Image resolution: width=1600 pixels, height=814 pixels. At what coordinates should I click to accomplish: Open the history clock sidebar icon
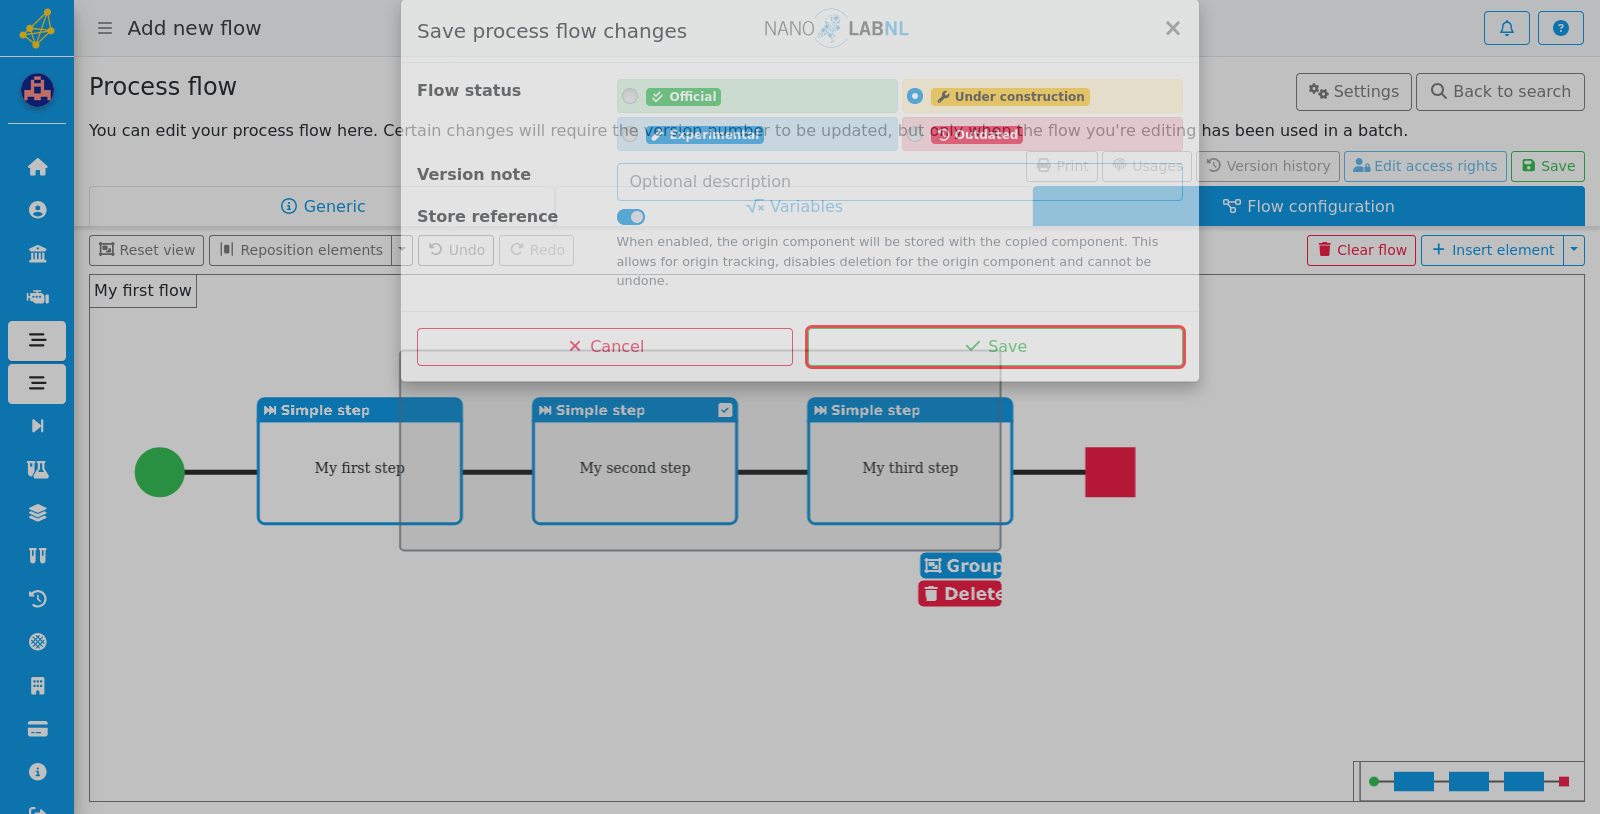tap(37, 599)
